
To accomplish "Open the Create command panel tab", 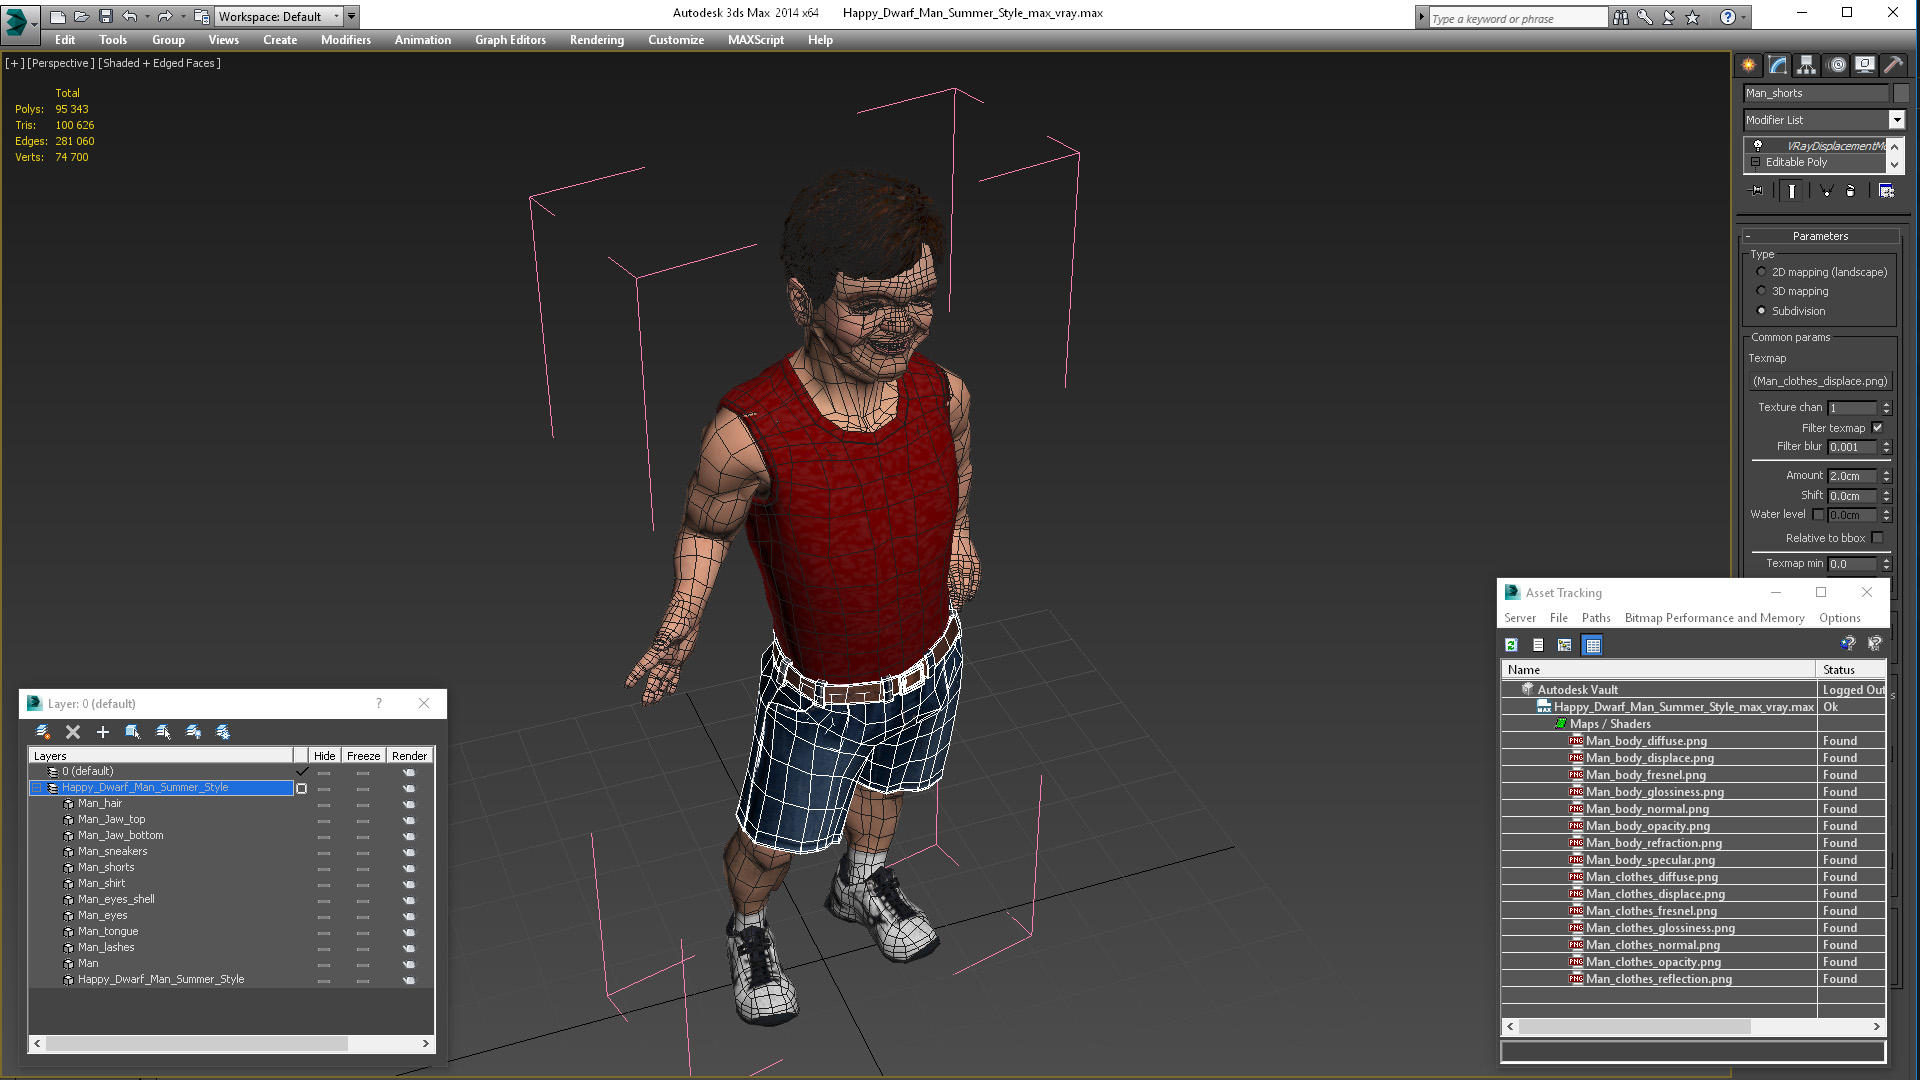I will pyautogui.click(x=1748, y=65).
